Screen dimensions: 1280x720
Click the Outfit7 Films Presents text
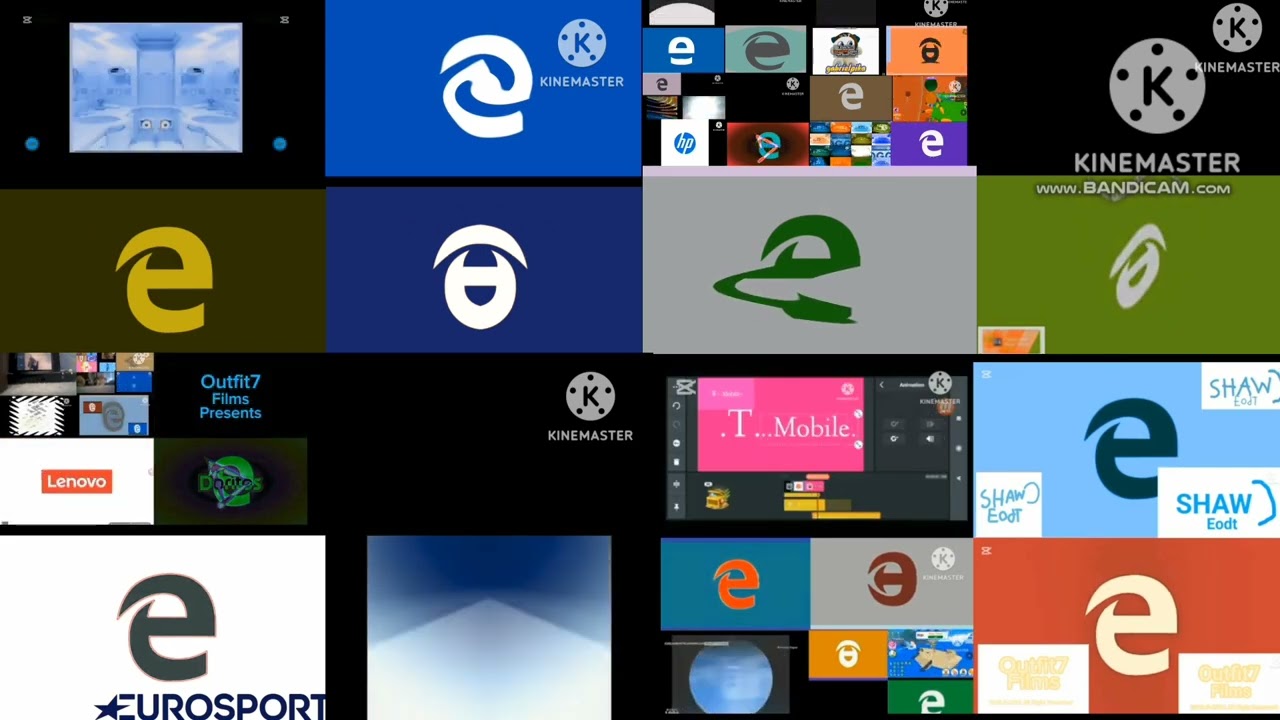(x=230, y=397)
